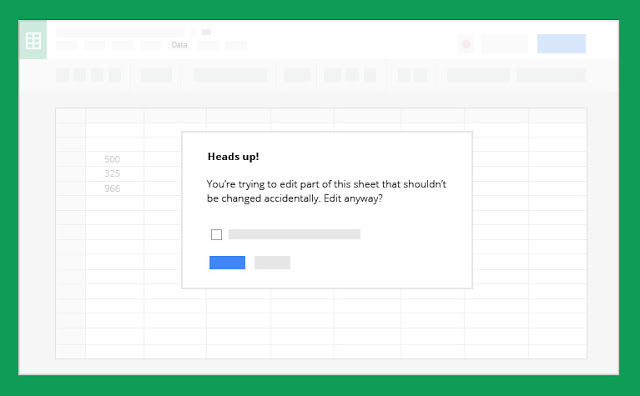
Task: Click the gray cancel button in dialog
Action: click(272, 263)
